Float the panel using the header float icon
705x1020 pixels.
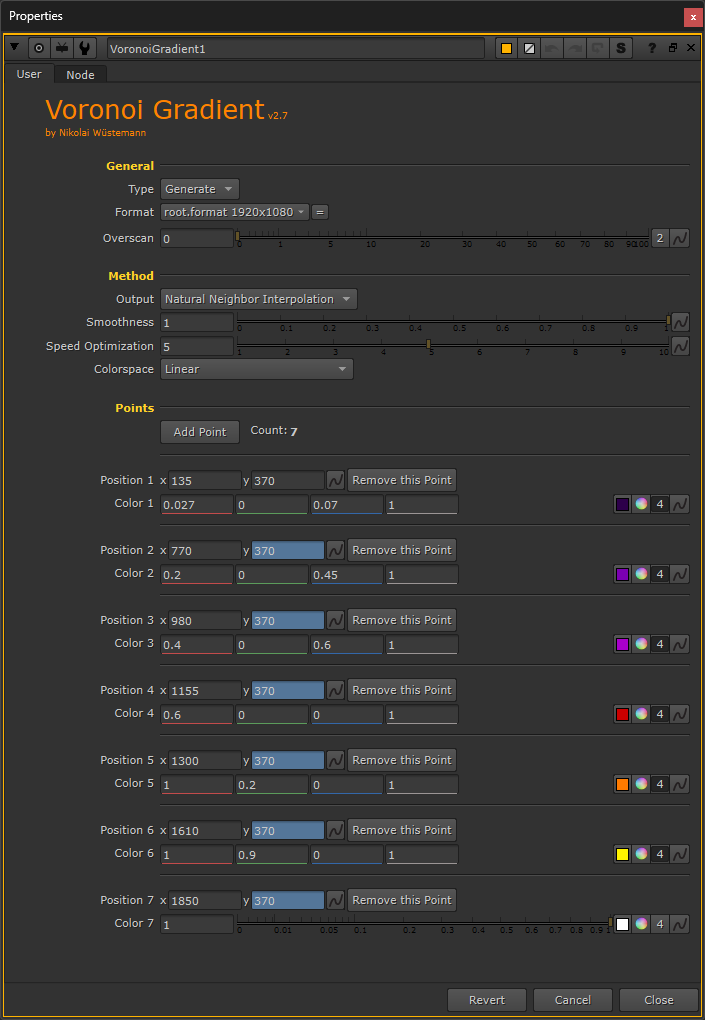[672, 48]
